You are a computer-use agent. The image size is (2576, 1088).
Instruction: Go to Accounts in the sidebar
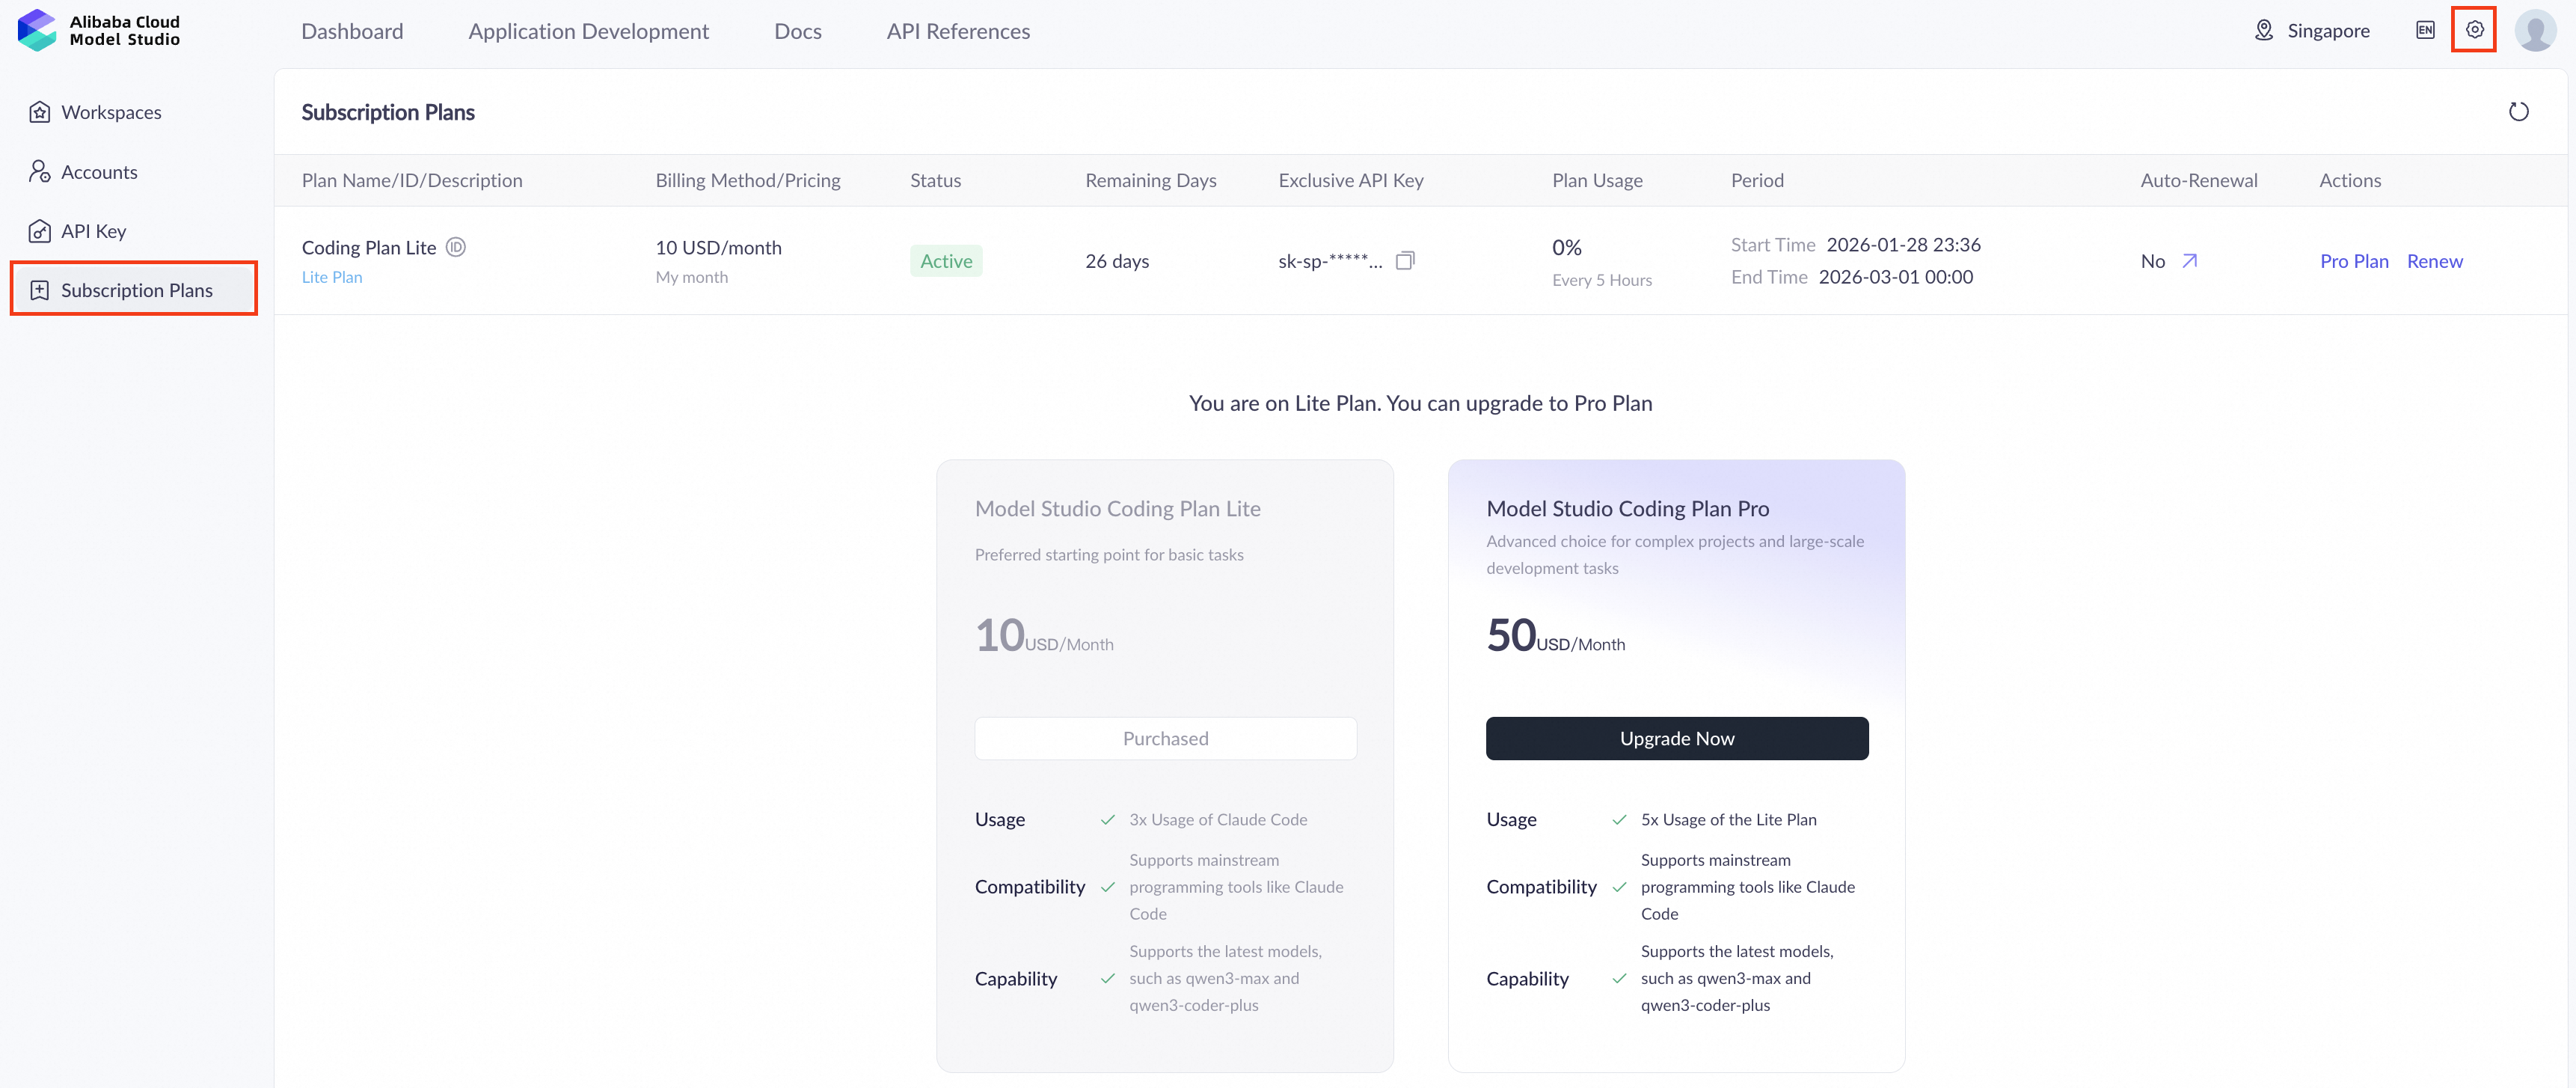point(99,172)
